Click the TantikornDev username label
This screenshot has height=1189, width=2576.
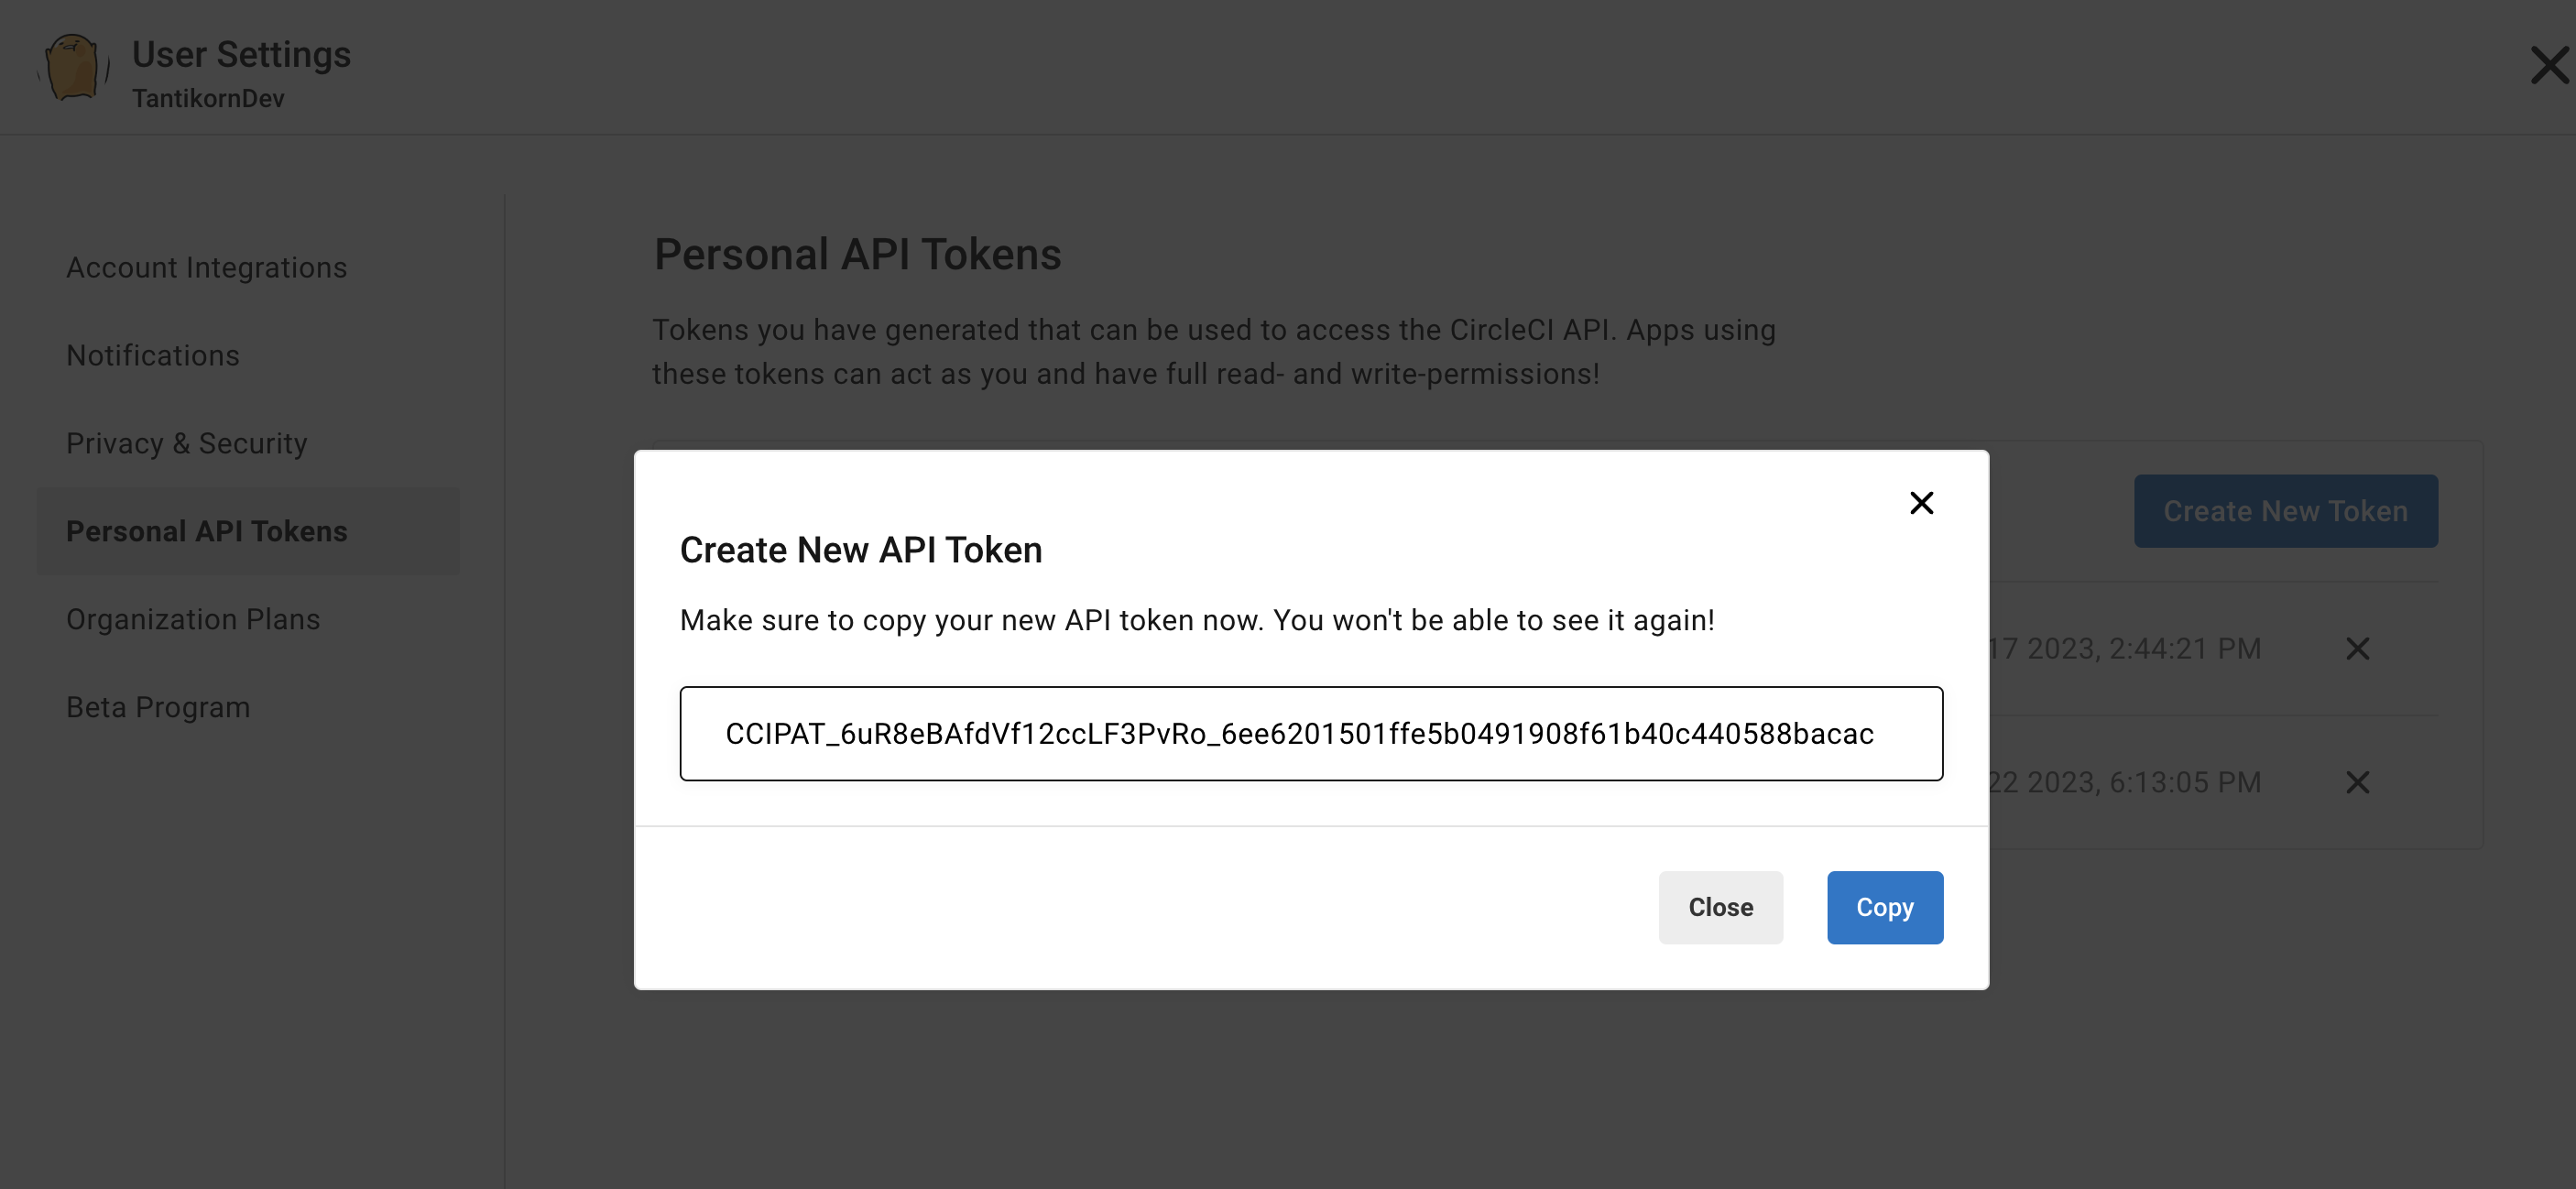[x=208, y=99]
